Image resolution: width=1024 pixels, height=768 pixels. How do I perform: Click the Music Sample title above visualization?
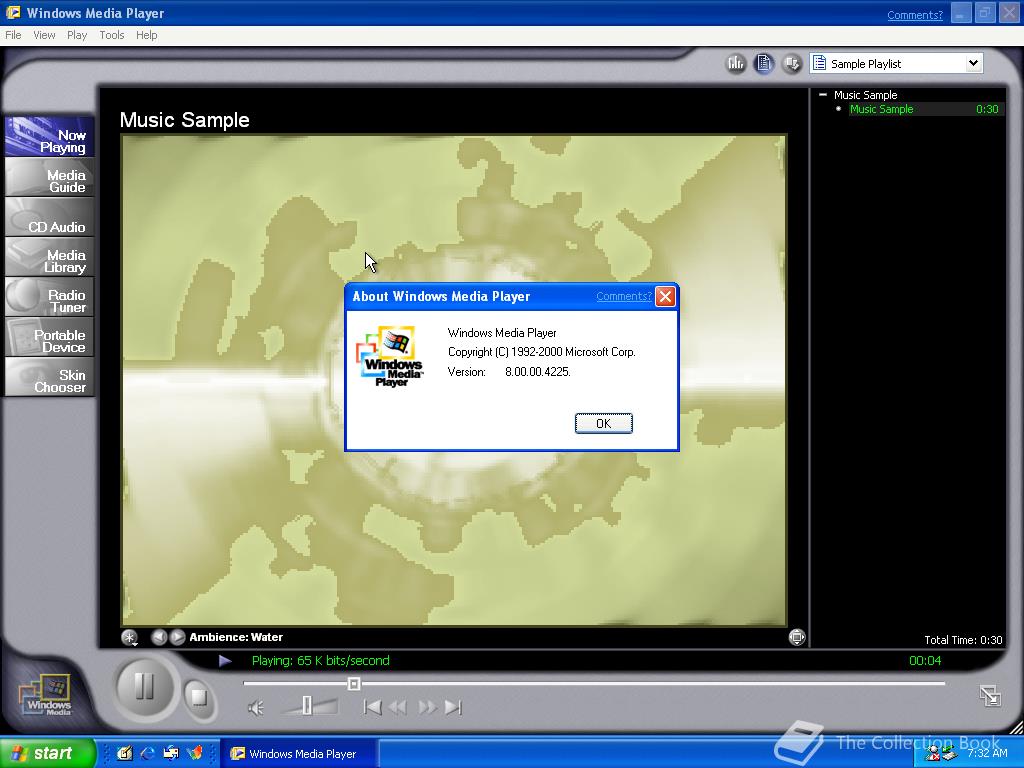click(185, 120)
